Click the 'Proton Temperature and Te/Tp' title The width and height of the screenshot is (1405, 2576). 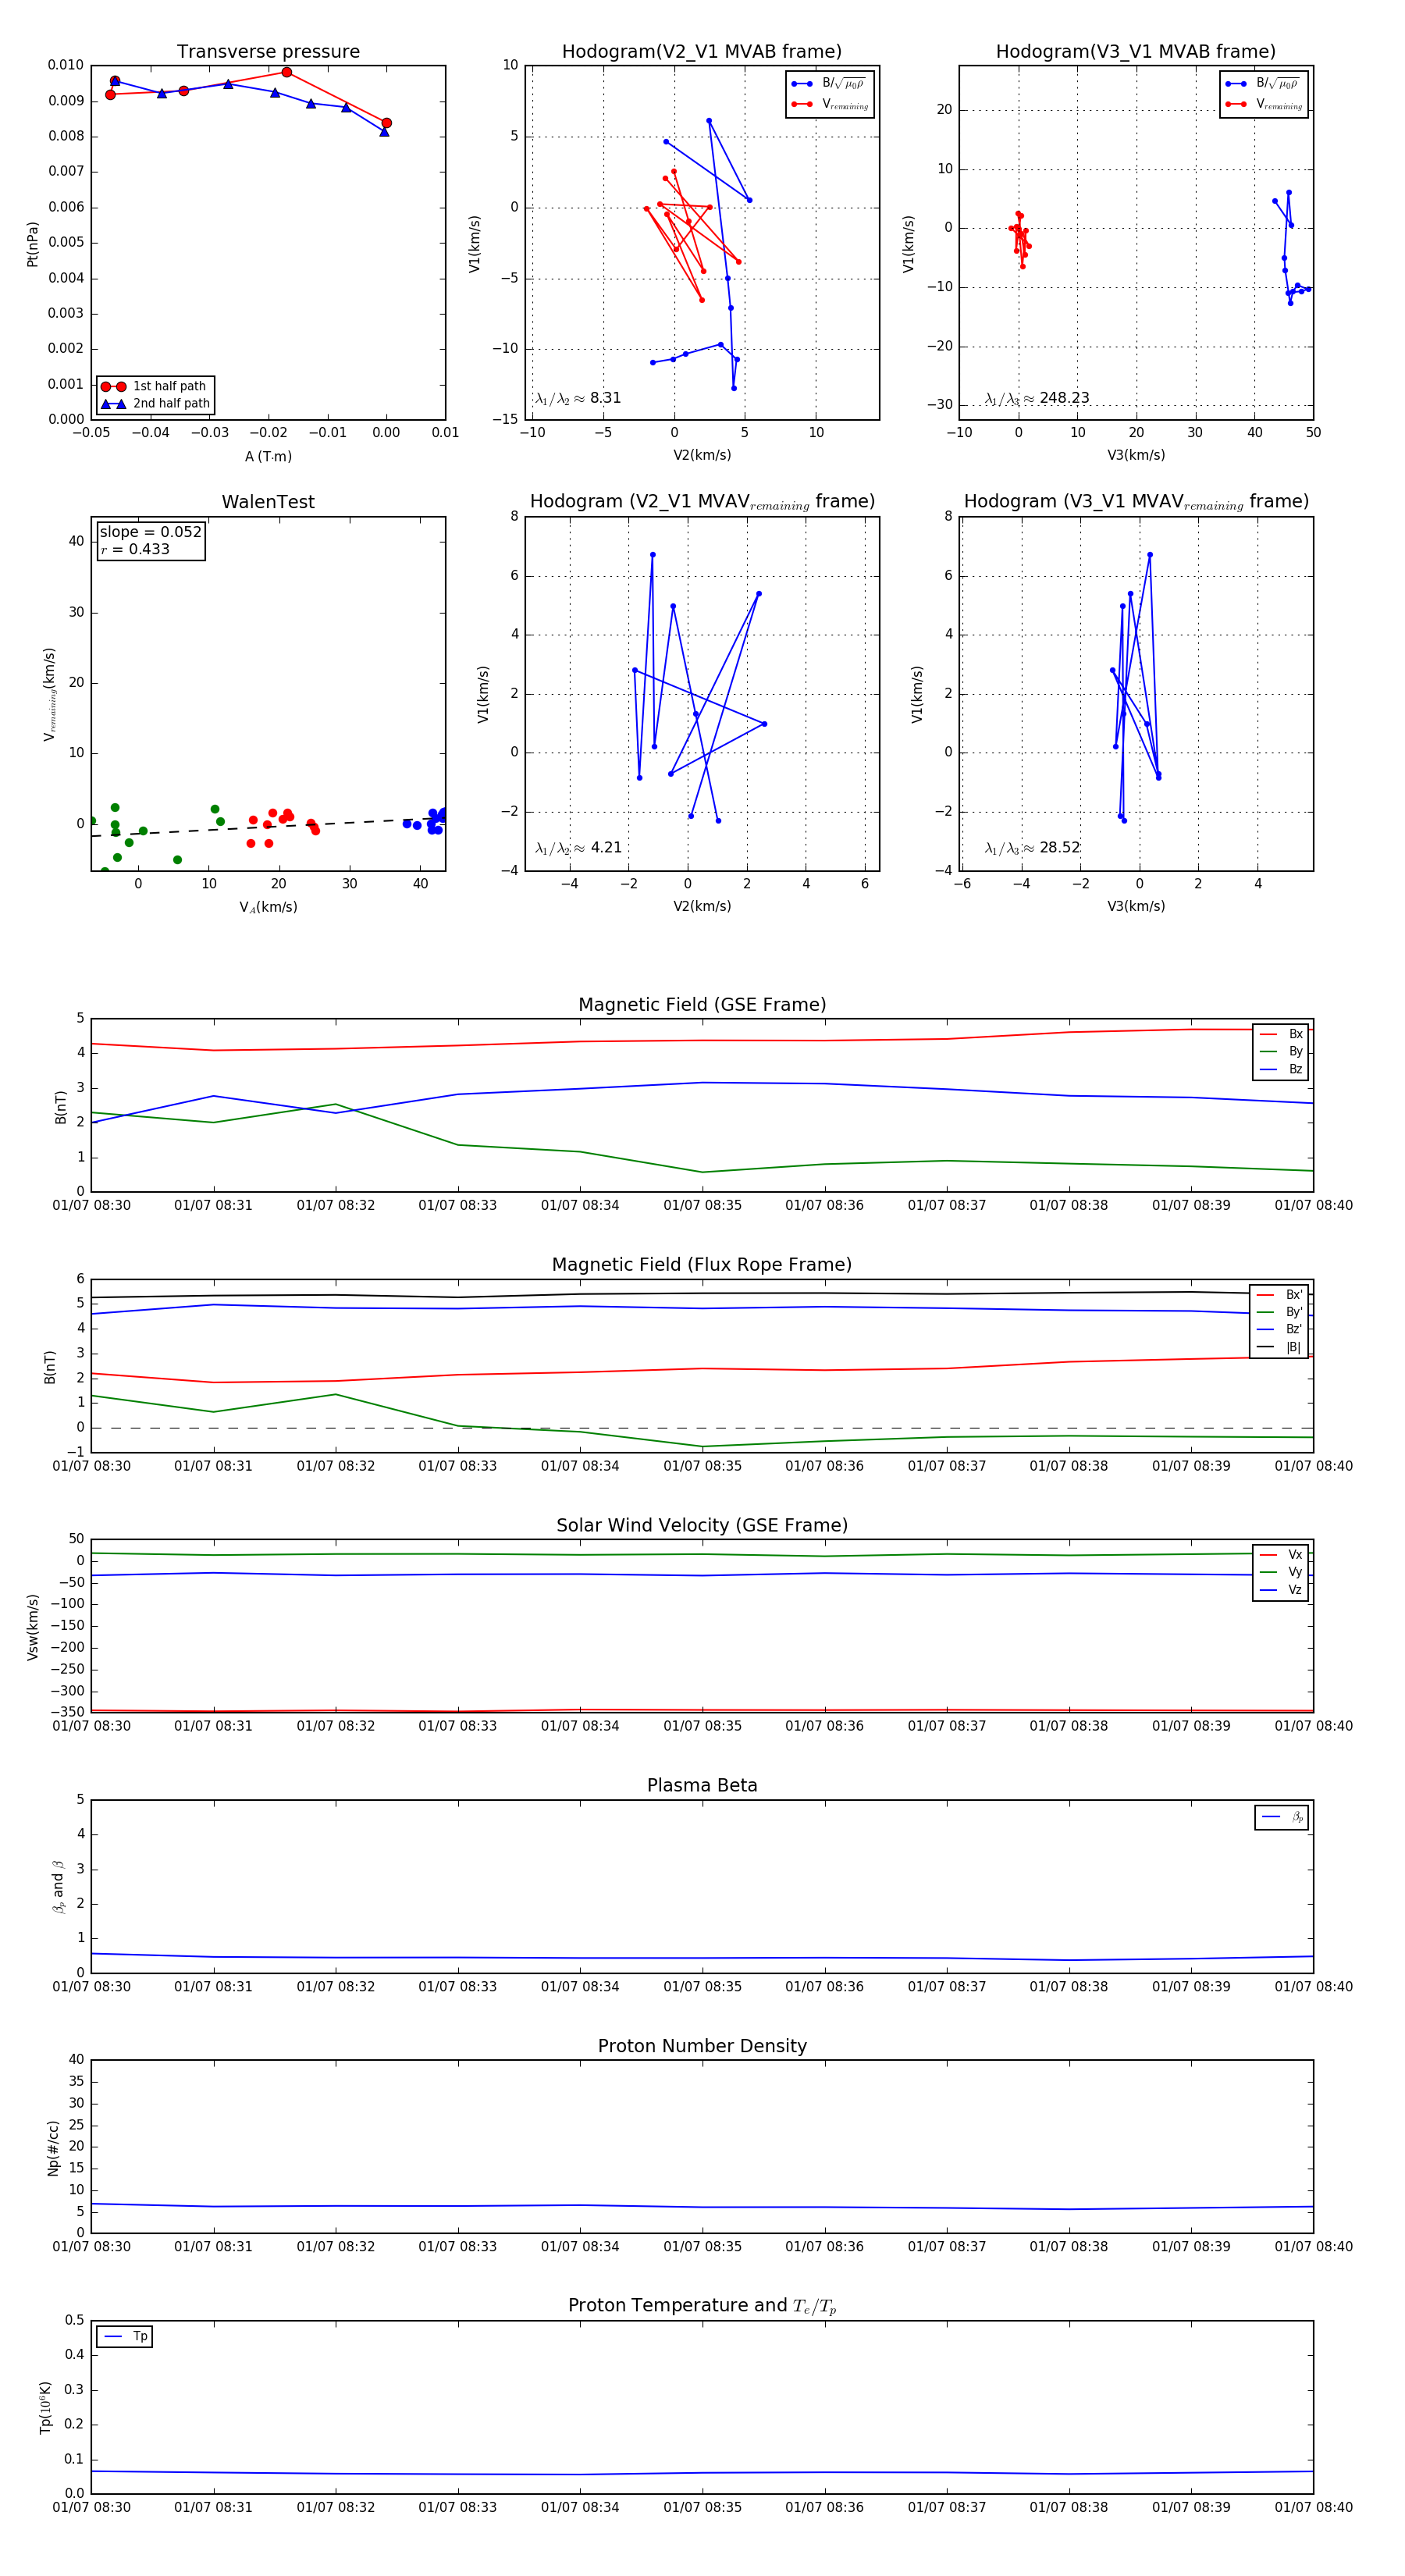[702, 2306]
